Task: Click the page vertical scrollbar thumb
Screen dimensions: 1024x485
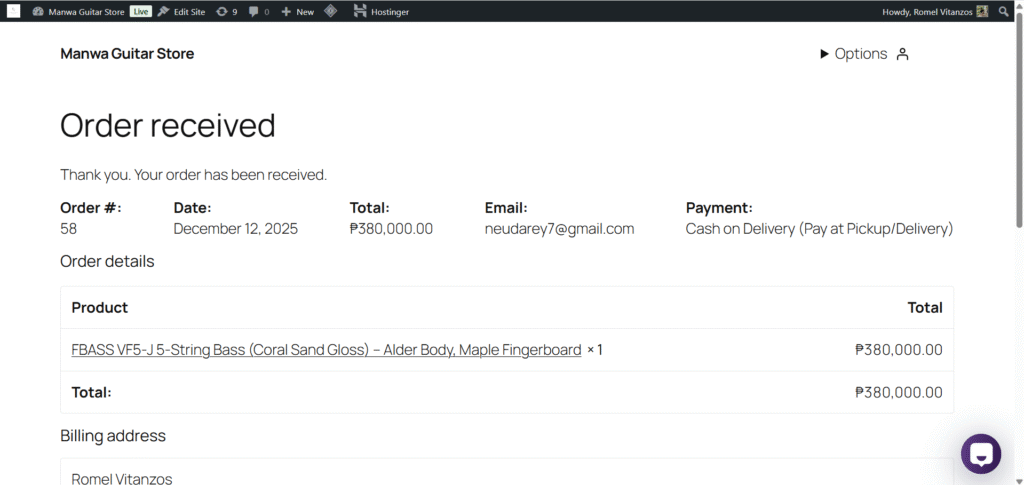Action: [1018, 120]
